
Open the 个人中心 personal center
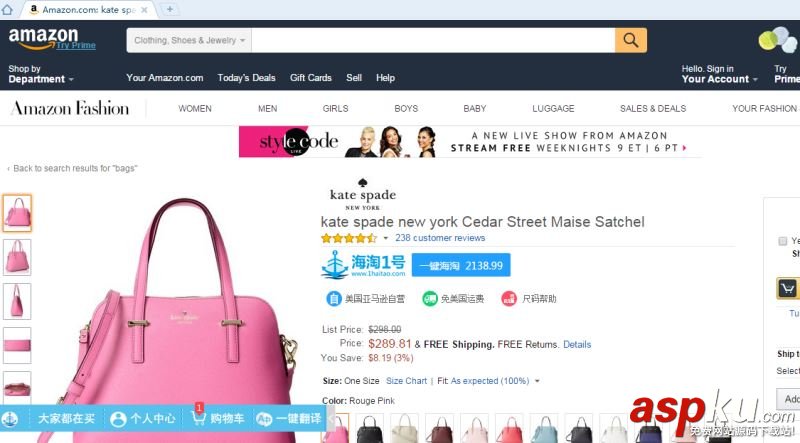(x=143, y=419)
